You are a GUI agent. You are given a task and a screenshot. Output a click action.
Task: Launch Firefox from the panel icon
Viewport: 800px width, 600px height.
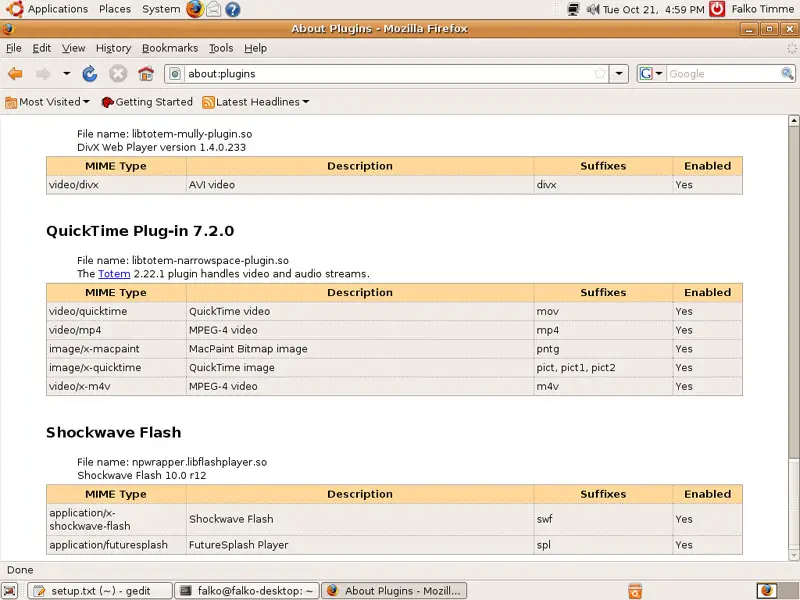[194, 9]
